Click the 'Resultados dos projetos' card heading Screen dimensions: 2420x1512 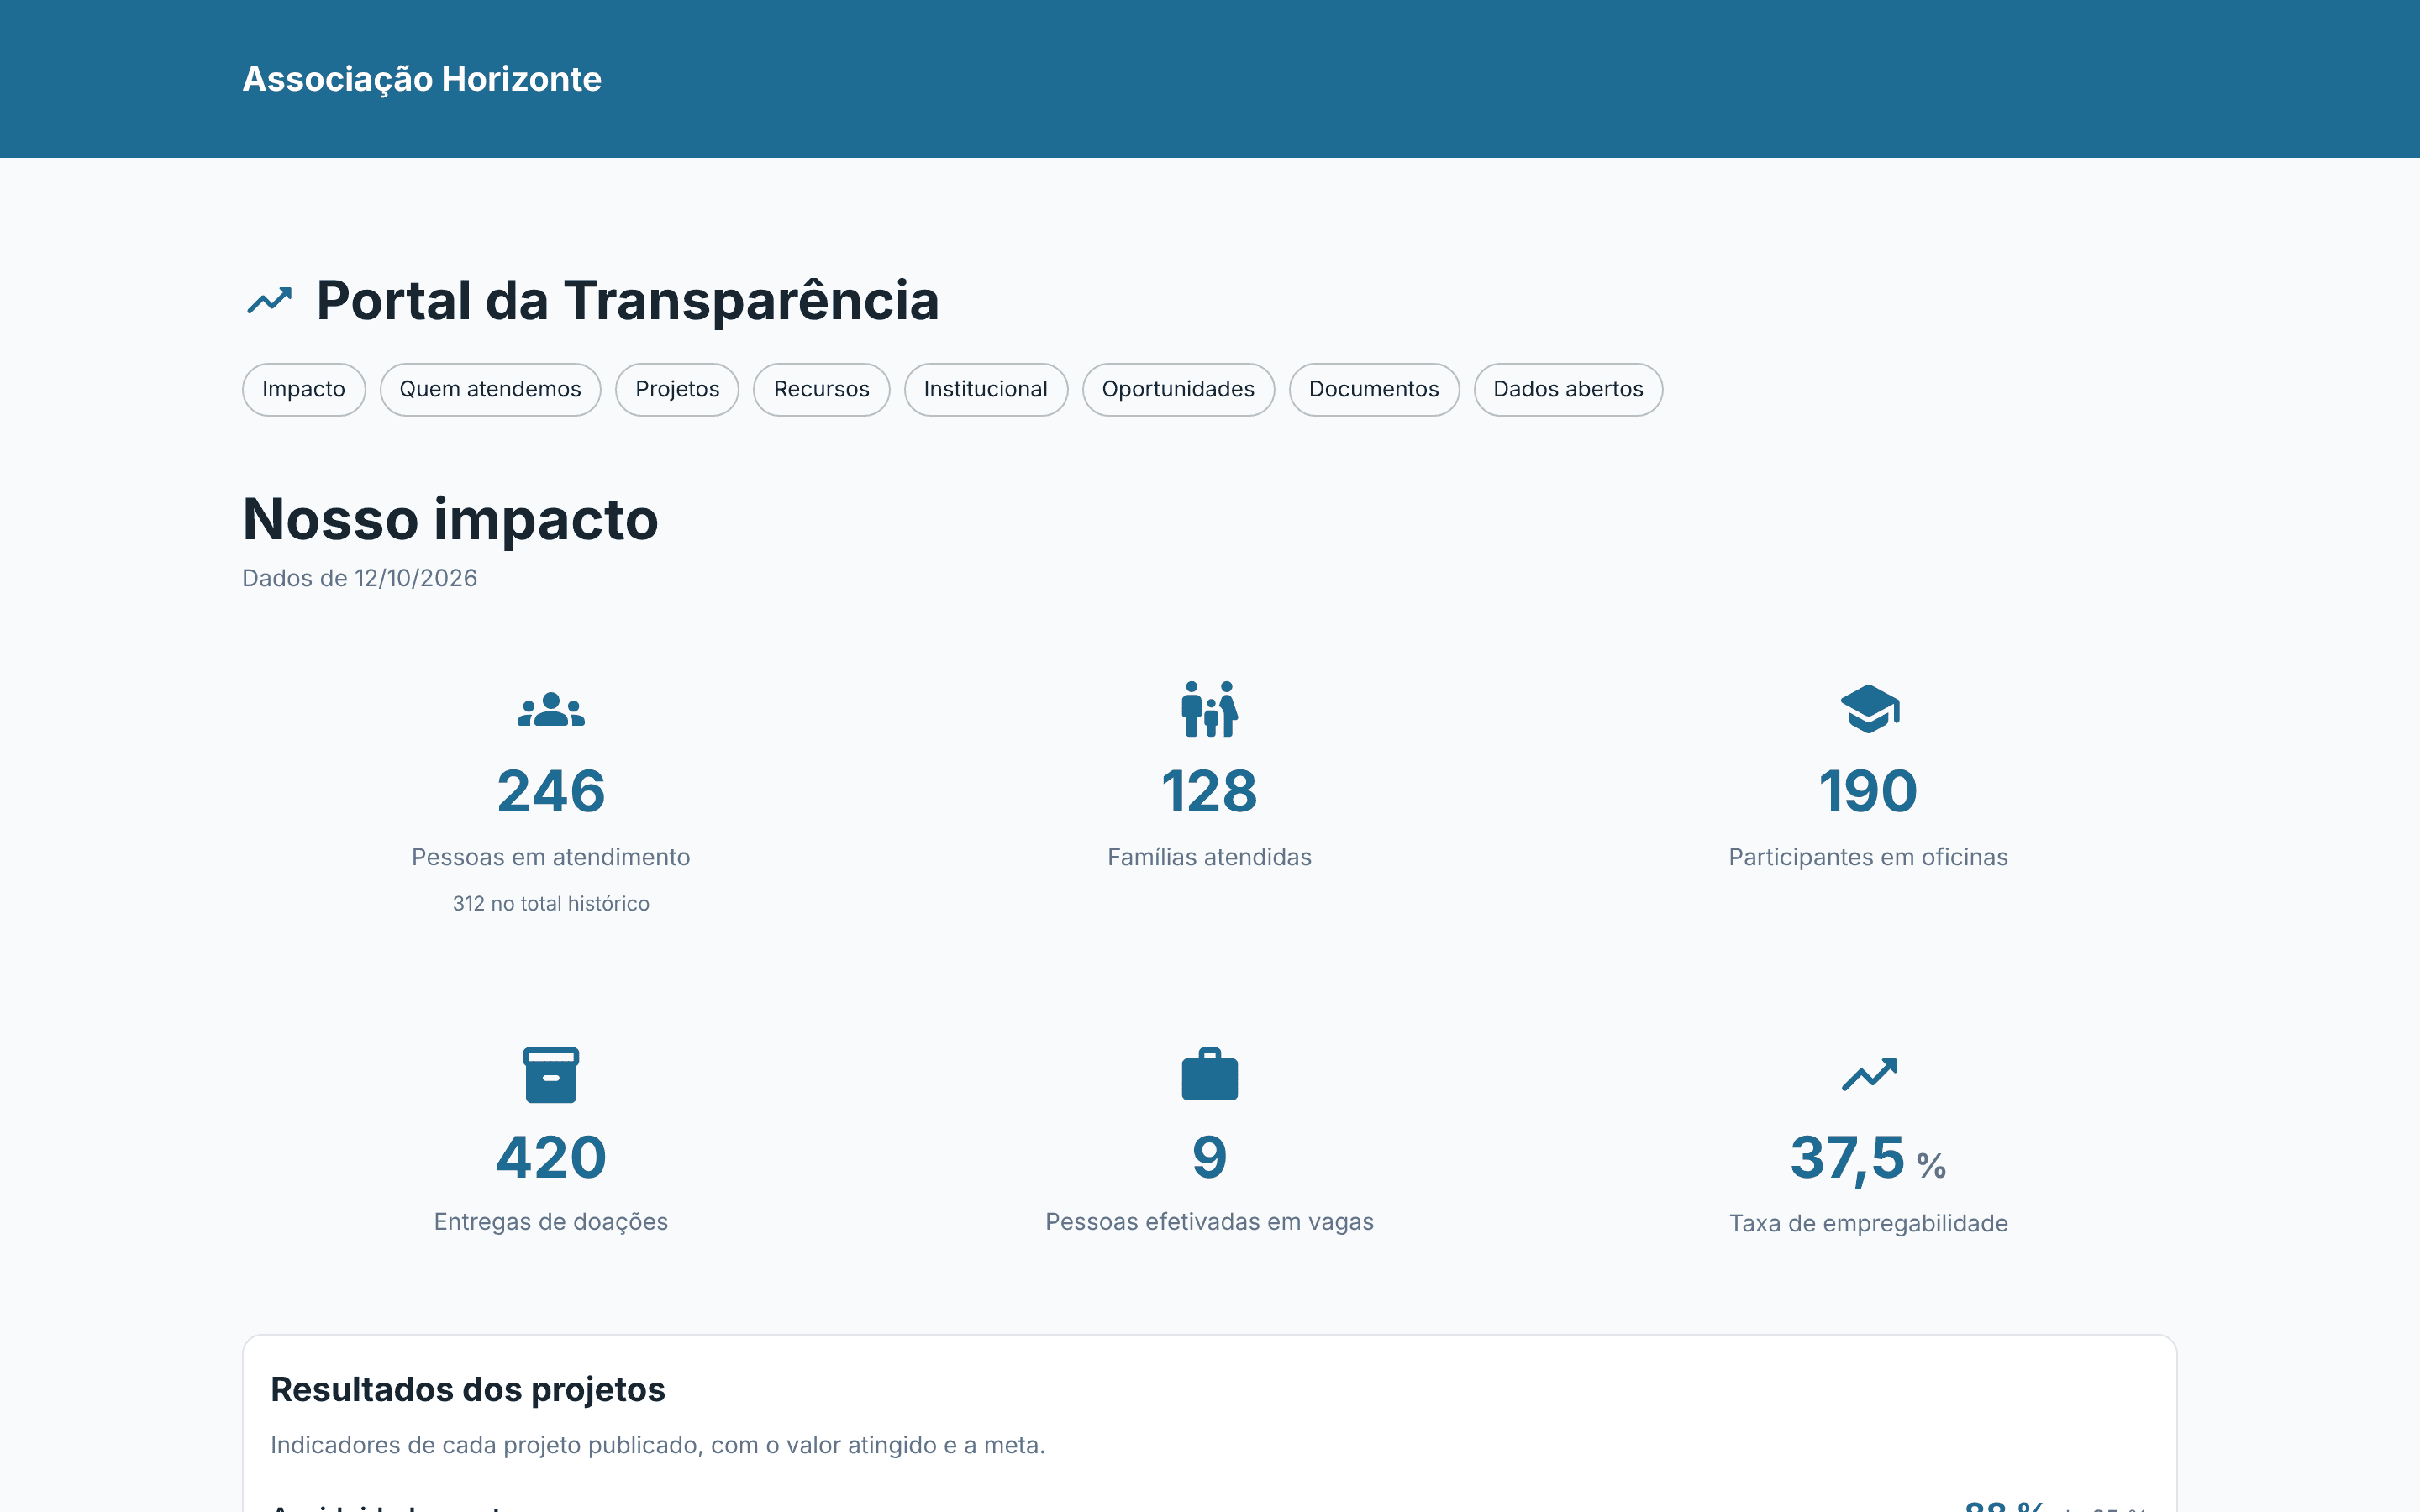[x=468, y=1390]
